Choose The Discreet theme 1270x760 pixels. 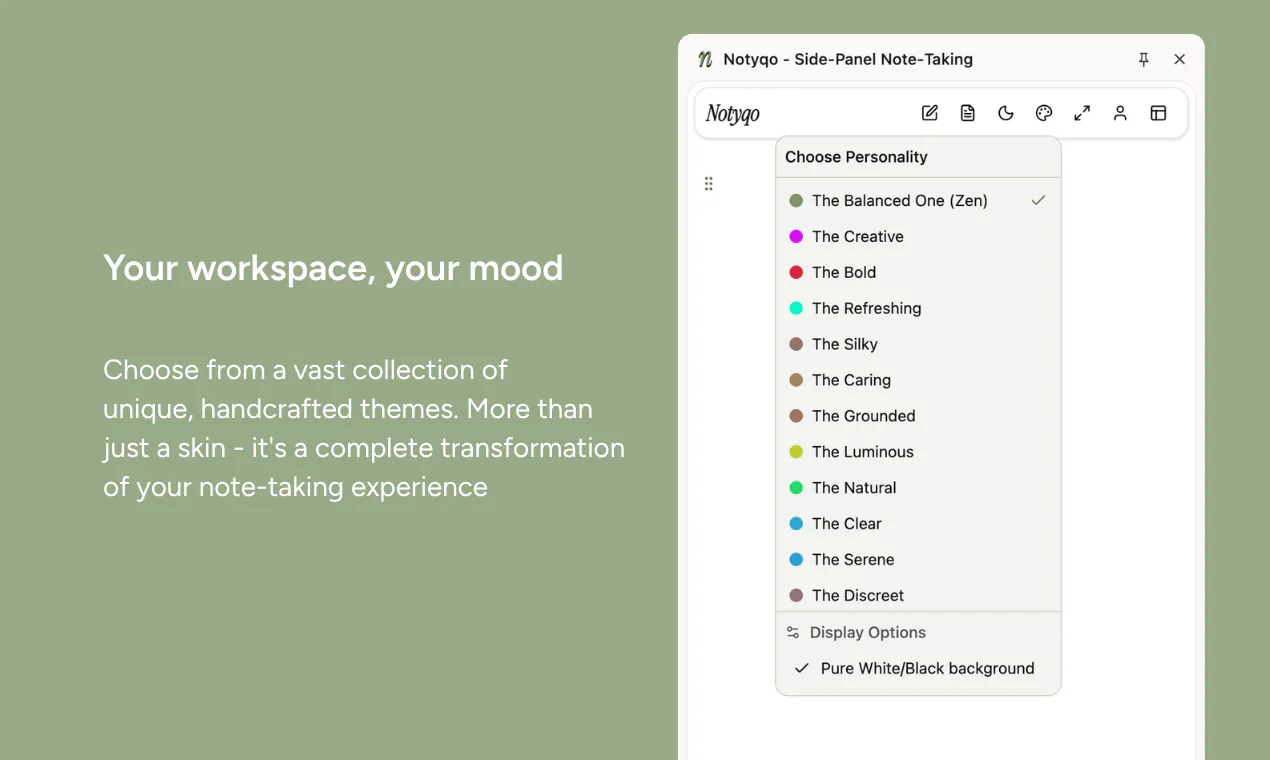[x=918, y=595]
